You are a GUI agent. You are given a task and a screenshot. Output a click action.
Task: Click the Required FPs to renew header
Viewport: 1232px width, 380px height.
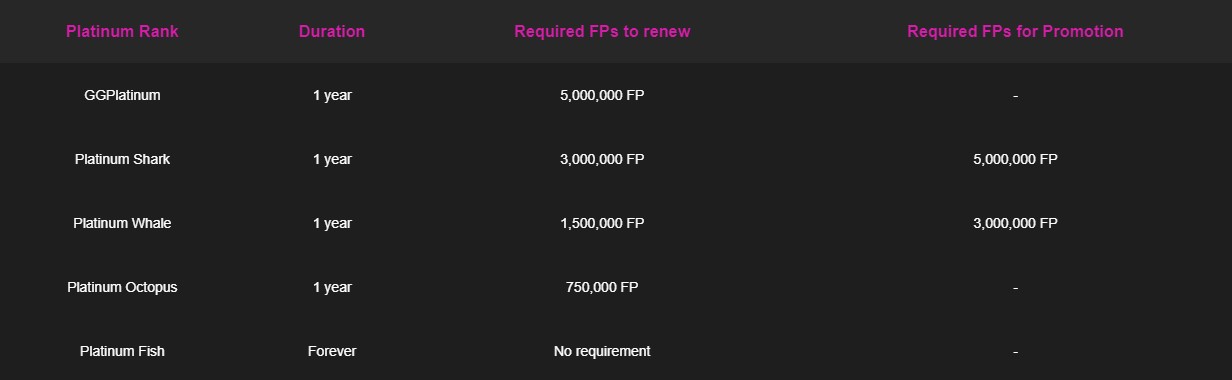point(602,31)
